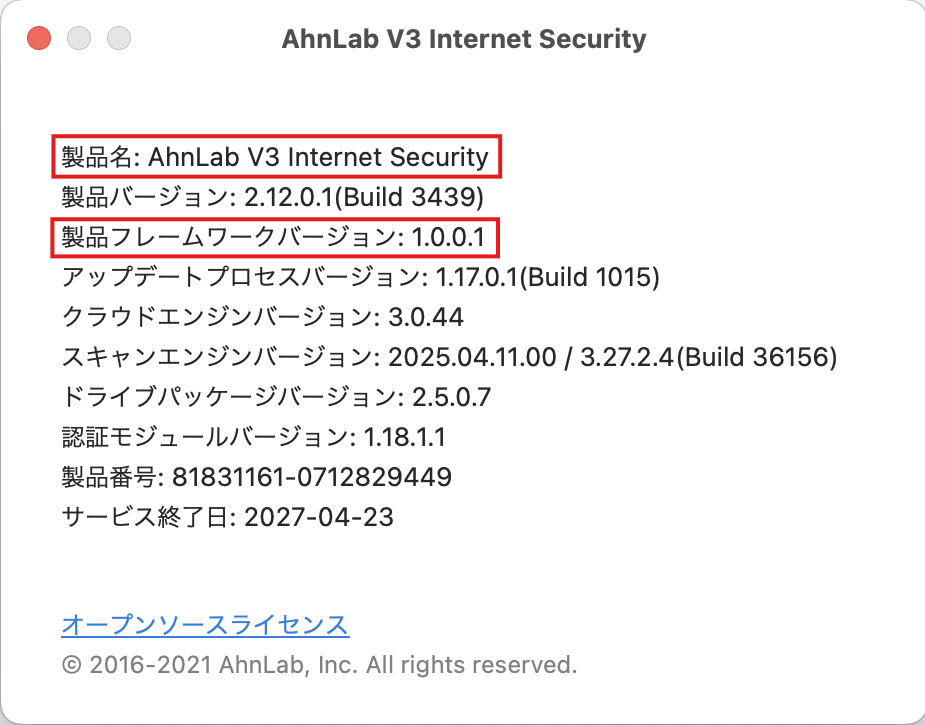Click the 製品フレームワークバージョン 1.0.0.1 line

tap(274, 237)
